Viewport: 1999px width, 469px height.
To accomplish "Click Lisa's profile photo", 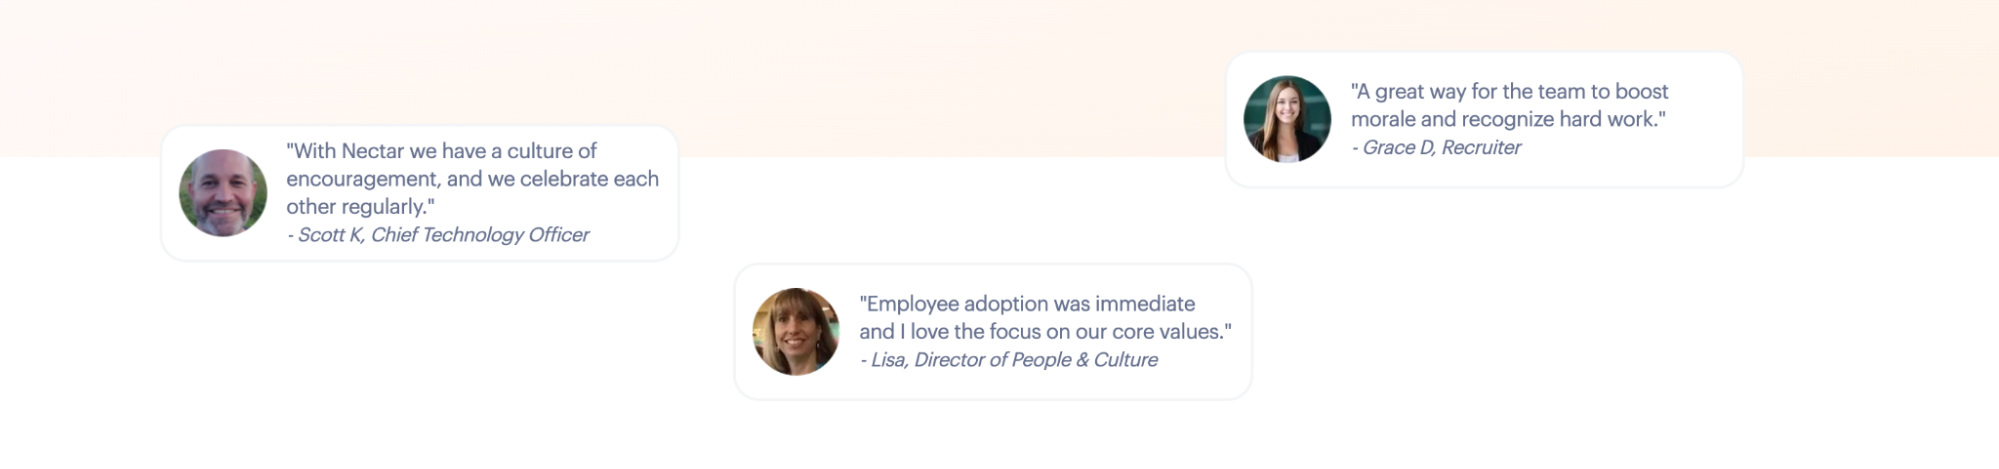I will tap(796, 332).
